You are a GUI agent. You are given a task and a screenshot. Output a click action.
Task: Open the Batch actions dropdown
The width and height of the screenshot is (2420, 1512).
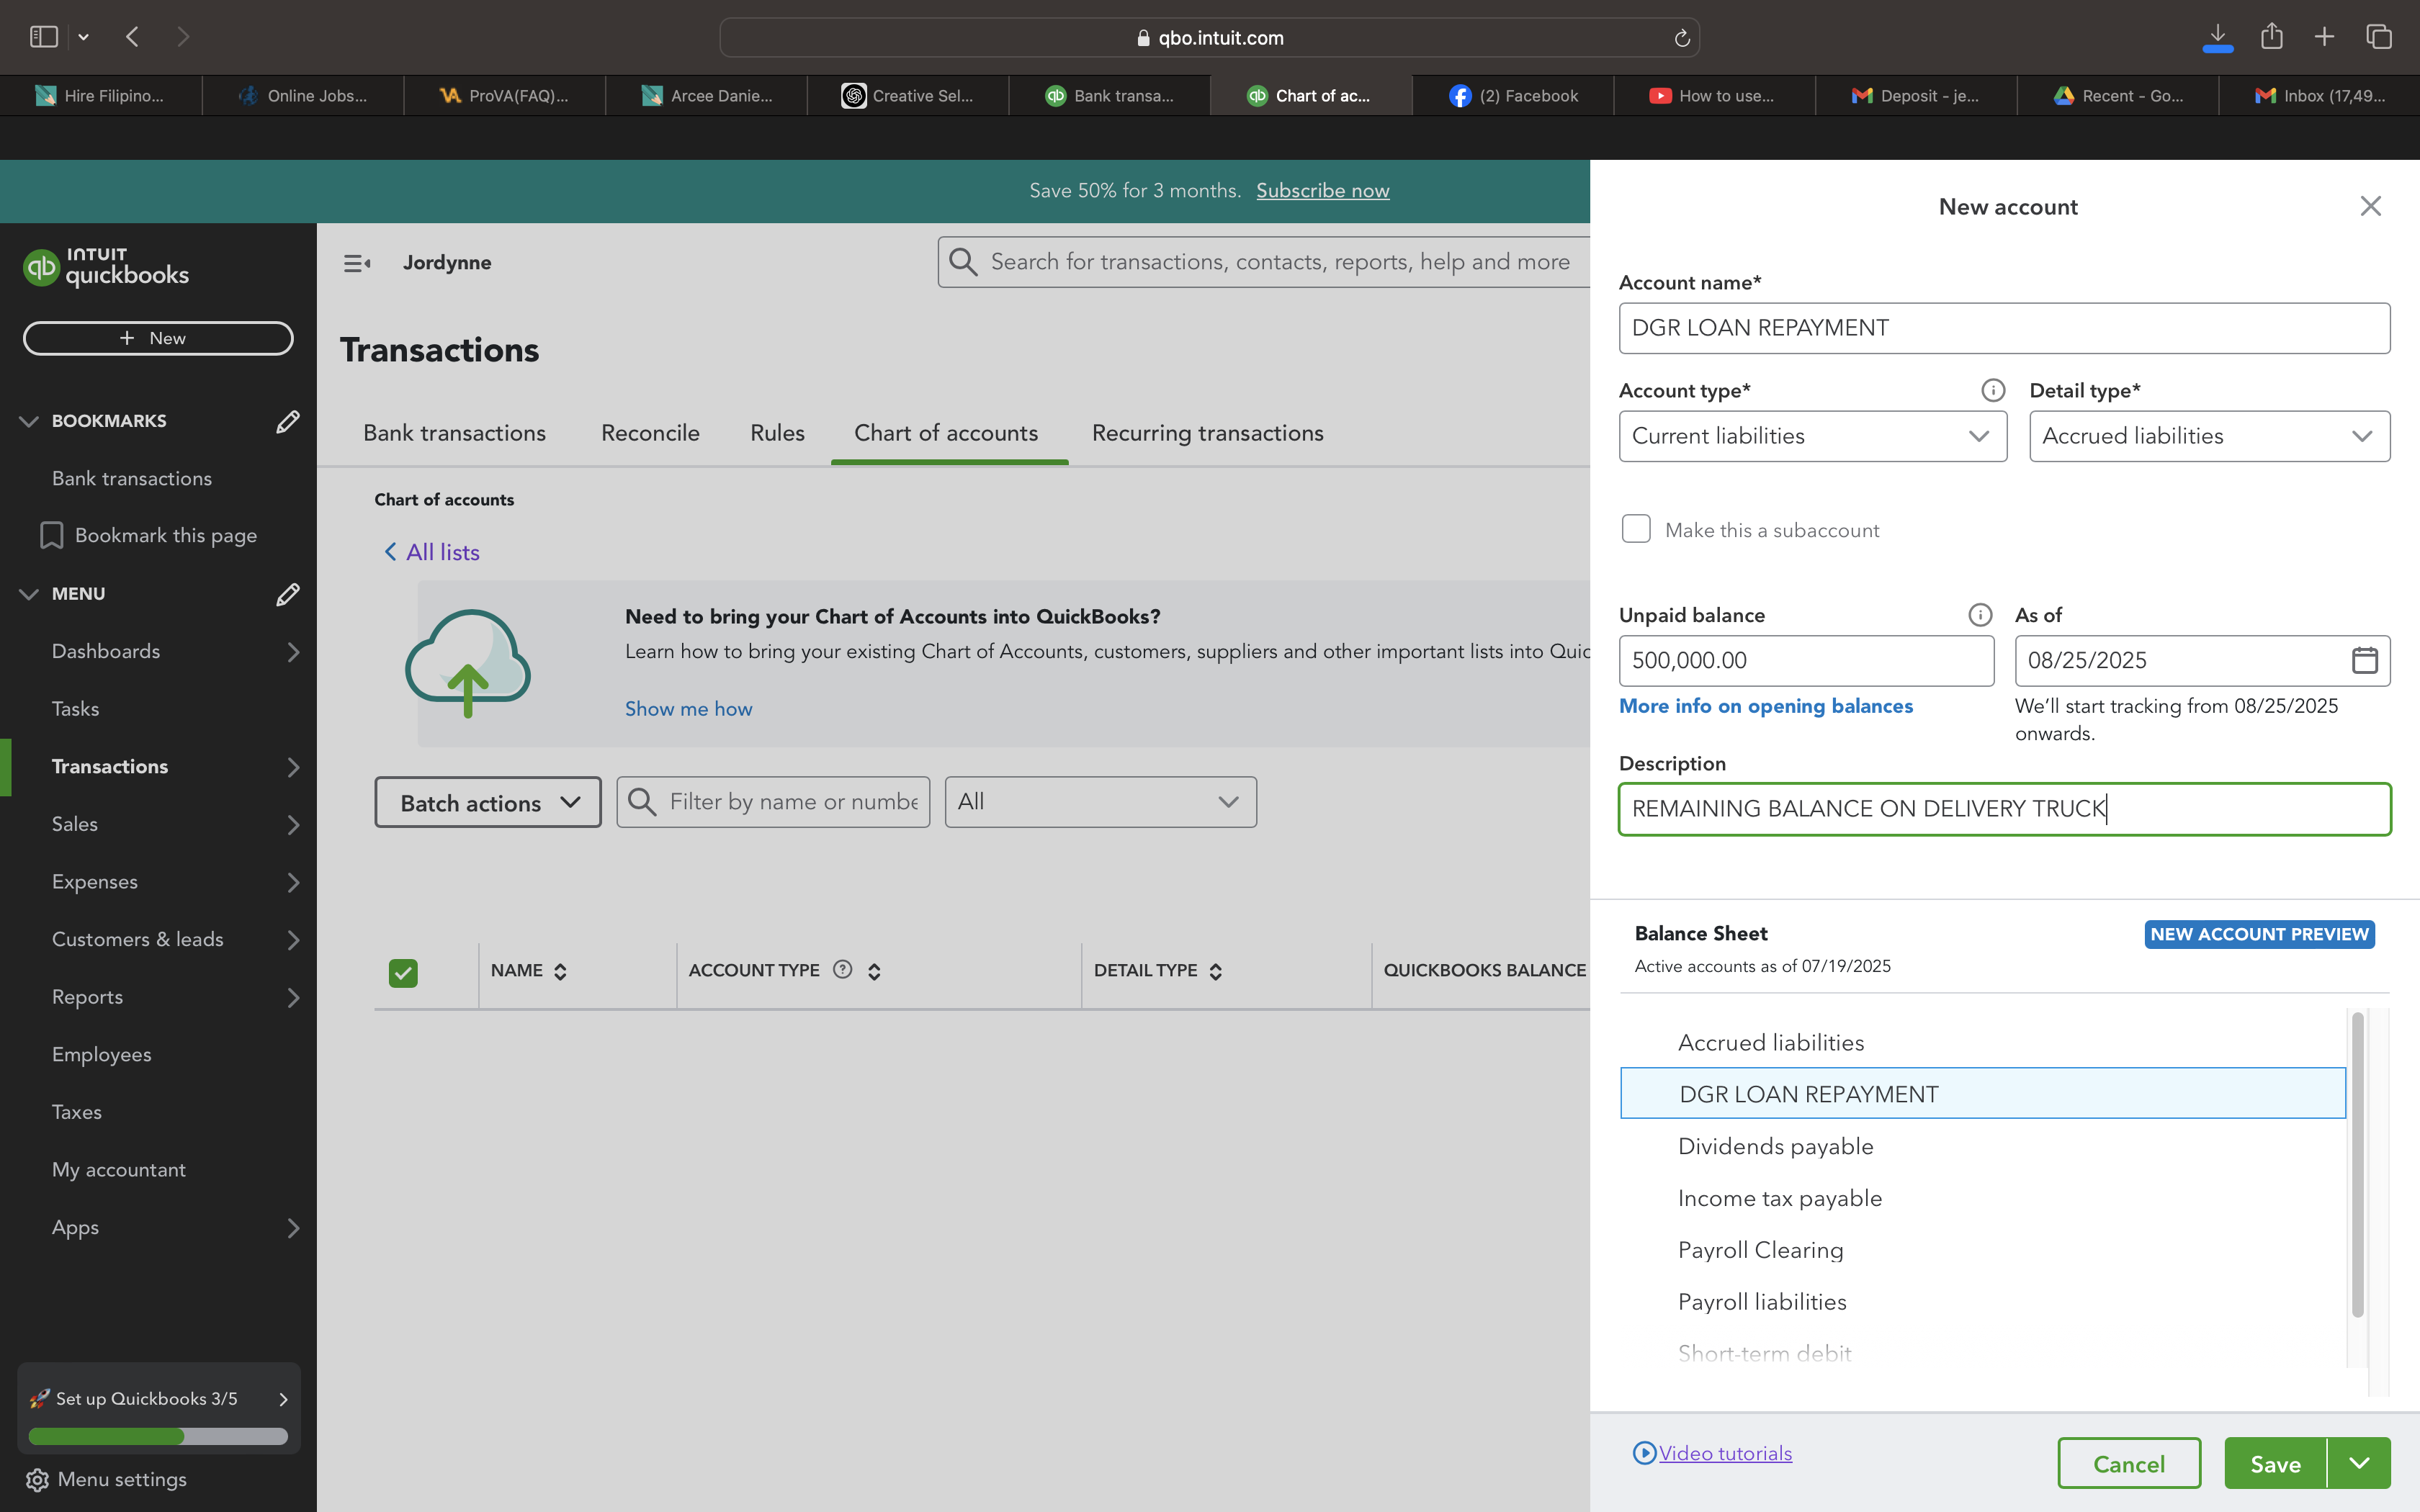coord(488,803)
